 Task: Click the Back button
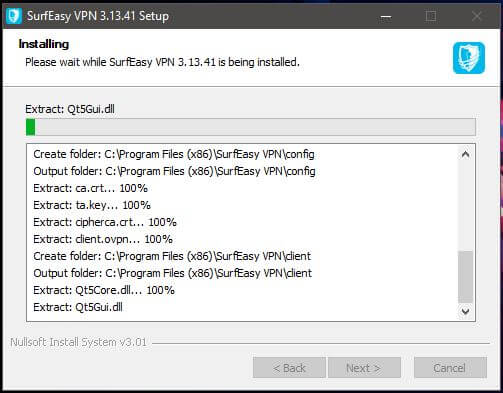(x=289, y=368)
